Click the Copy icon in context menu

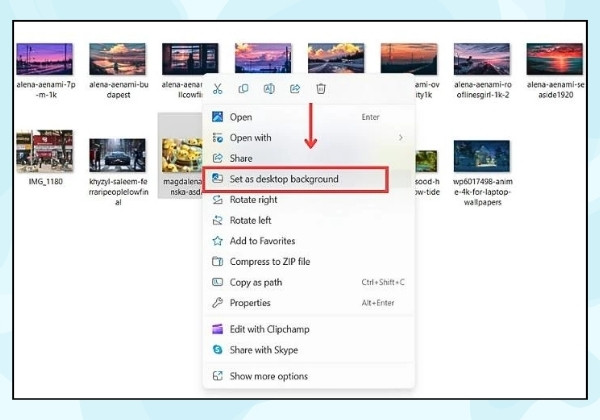pos(243,89)
